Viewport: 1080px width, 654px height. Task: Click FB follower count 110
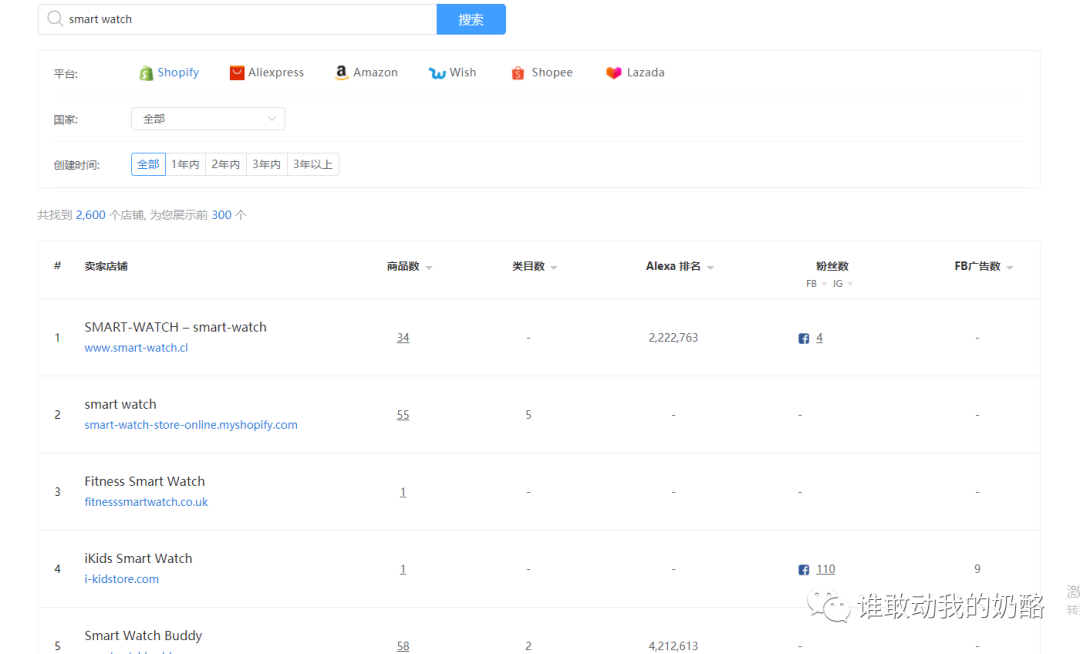tap(826, 569)
